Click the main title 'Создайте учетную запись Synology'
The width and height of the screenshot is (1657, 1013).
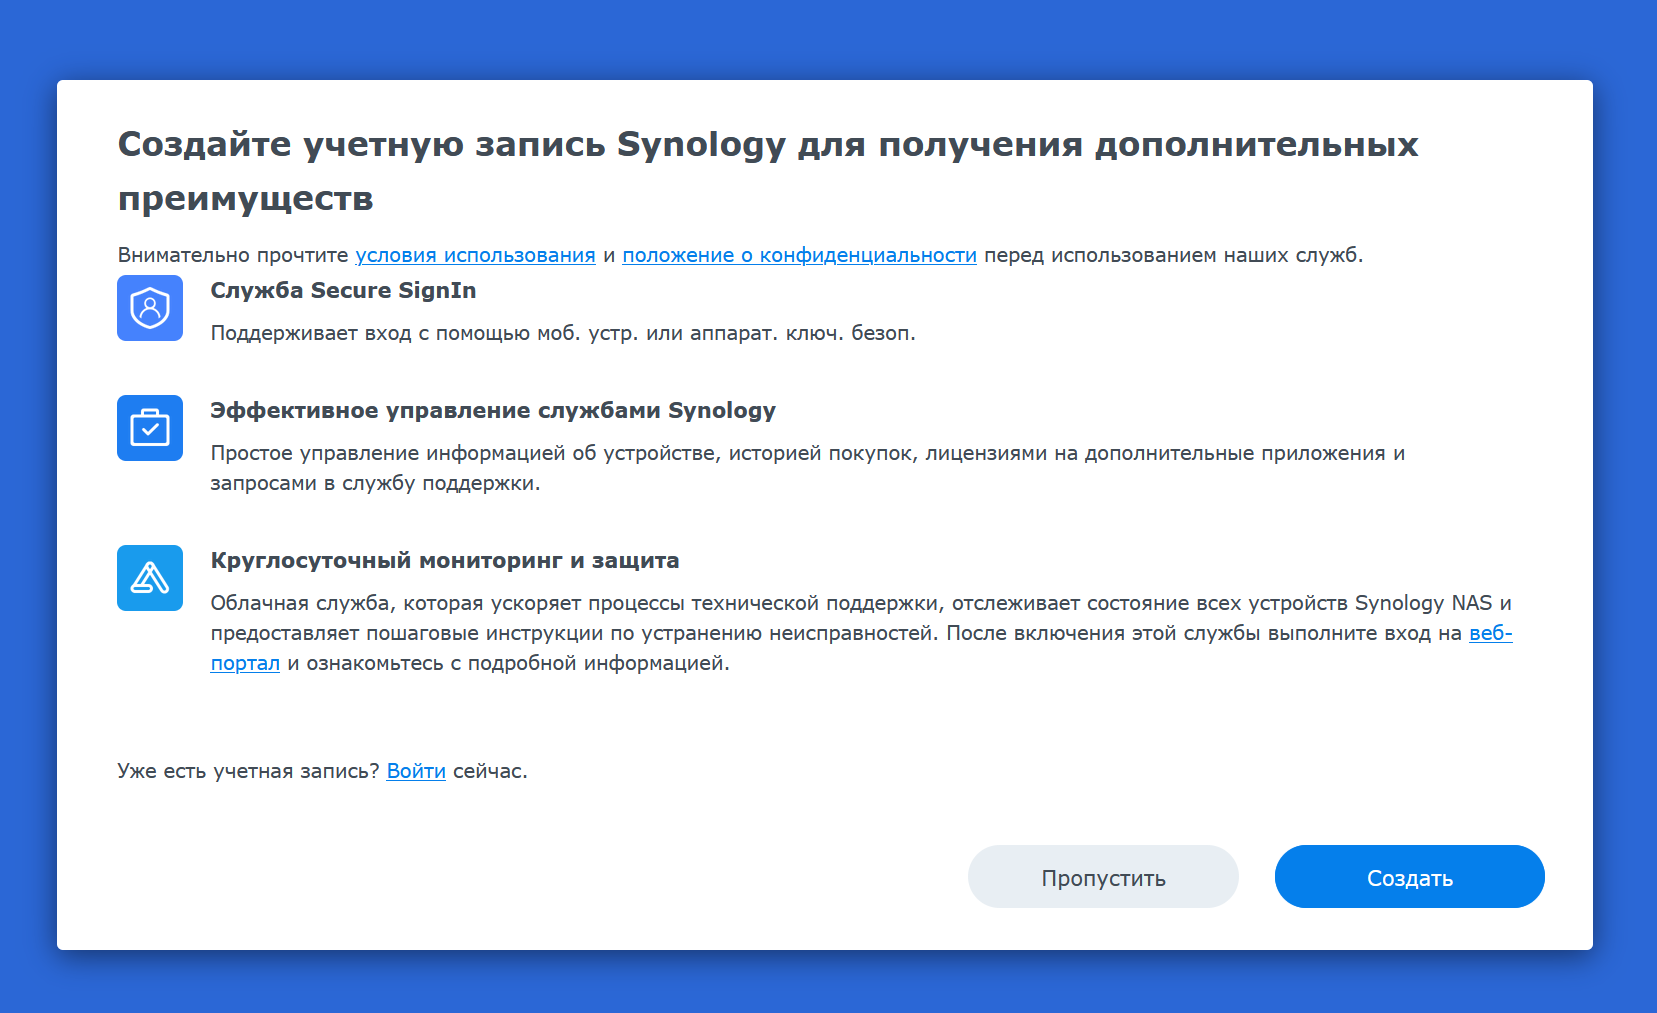coord(452,144)
